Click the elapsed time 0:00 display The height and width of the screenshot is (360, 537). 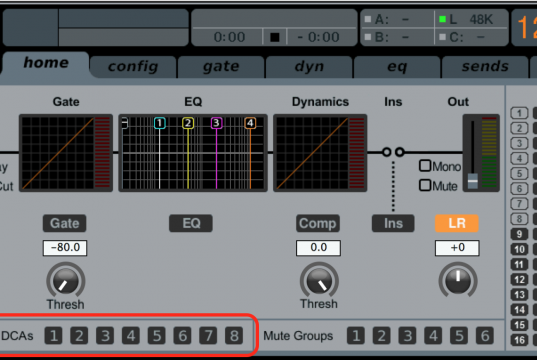[x=229, y=37]
